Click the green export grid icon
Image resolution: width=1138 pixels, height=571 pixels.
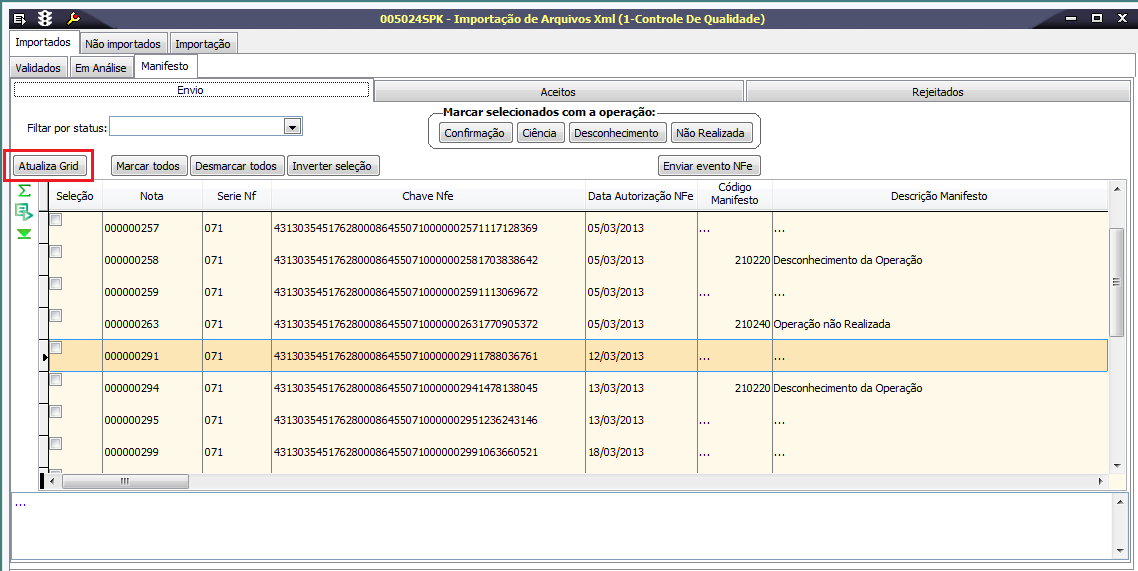pos(24,212)
